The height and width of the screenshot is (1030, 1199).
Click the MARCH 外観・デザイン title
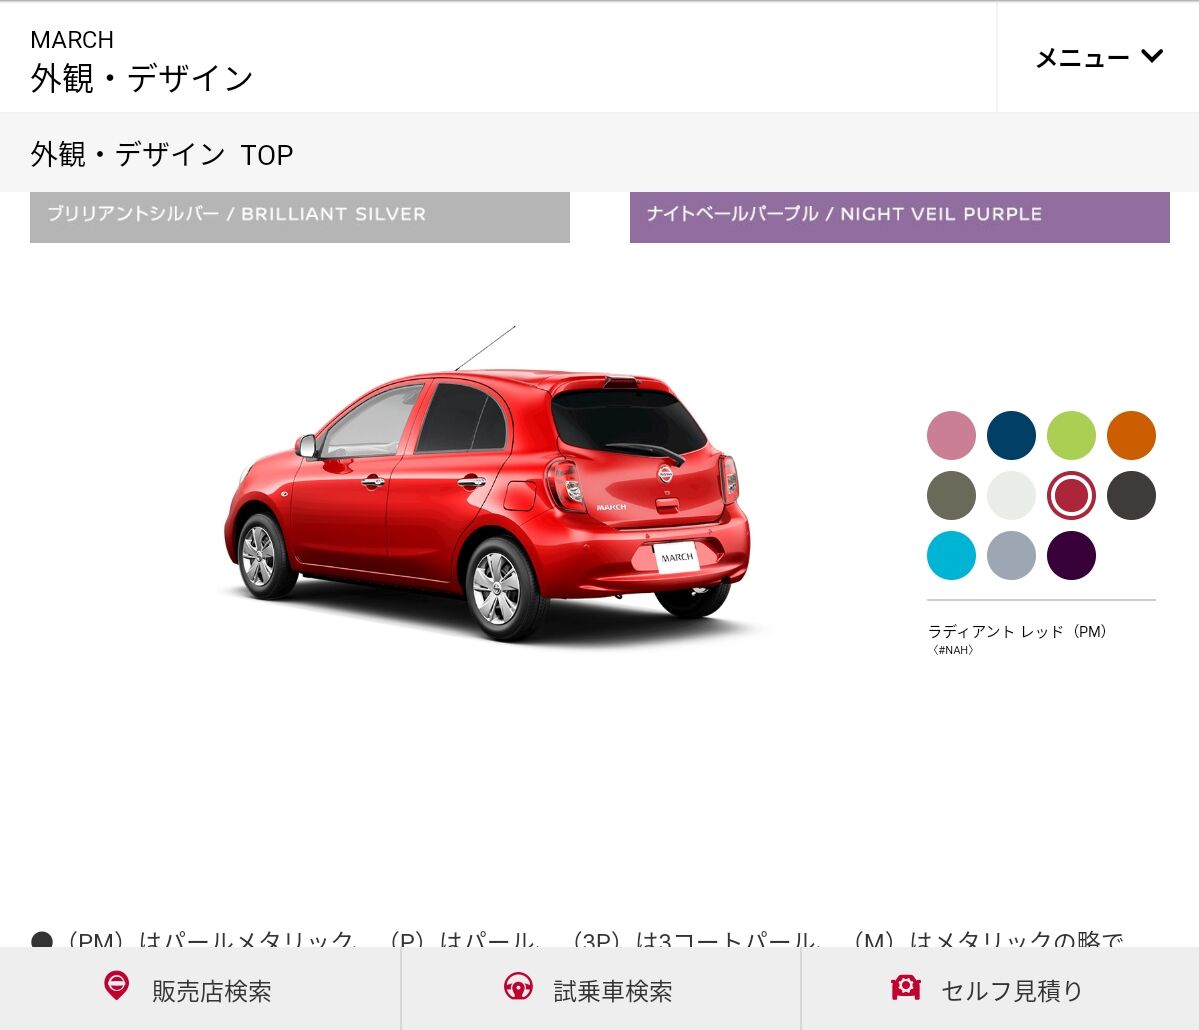[x=141, y=61]
